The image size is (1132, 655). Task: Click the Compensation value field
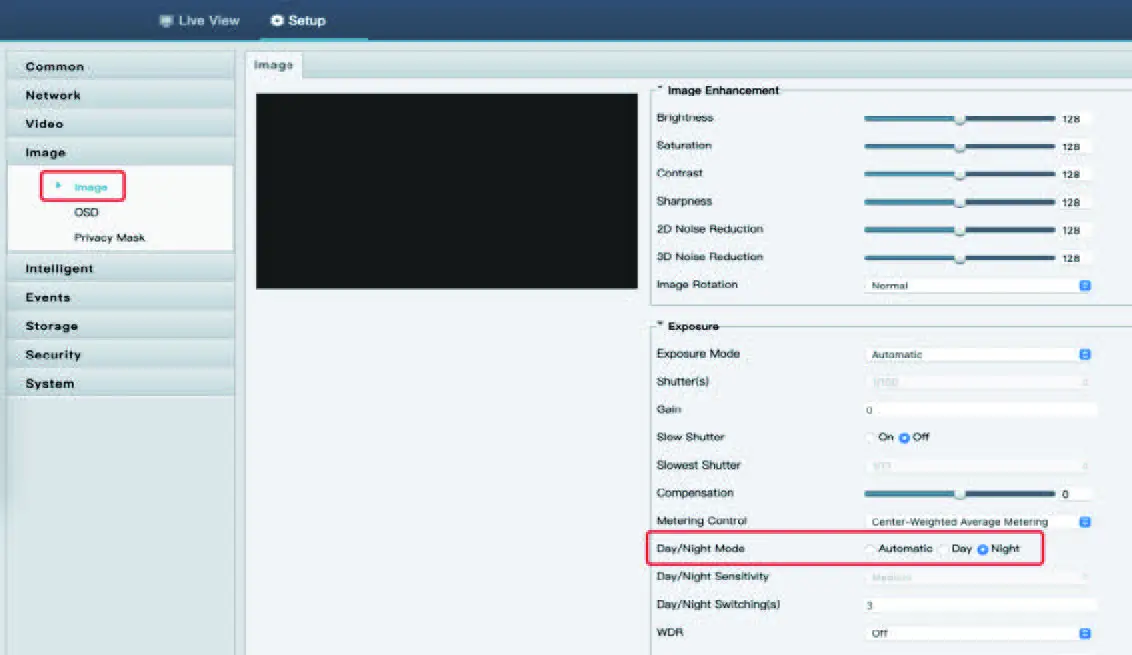point(1075,495)
